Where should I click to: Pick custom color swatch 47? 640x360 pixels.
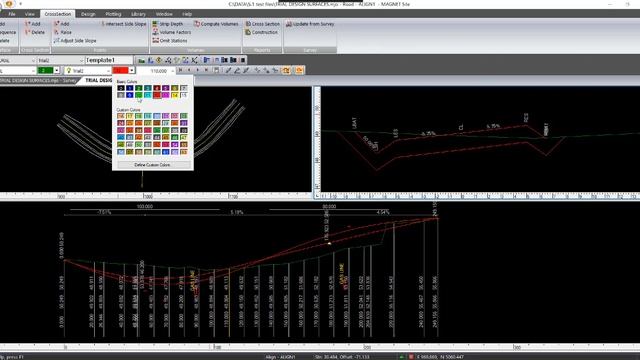tap(183, 138)
